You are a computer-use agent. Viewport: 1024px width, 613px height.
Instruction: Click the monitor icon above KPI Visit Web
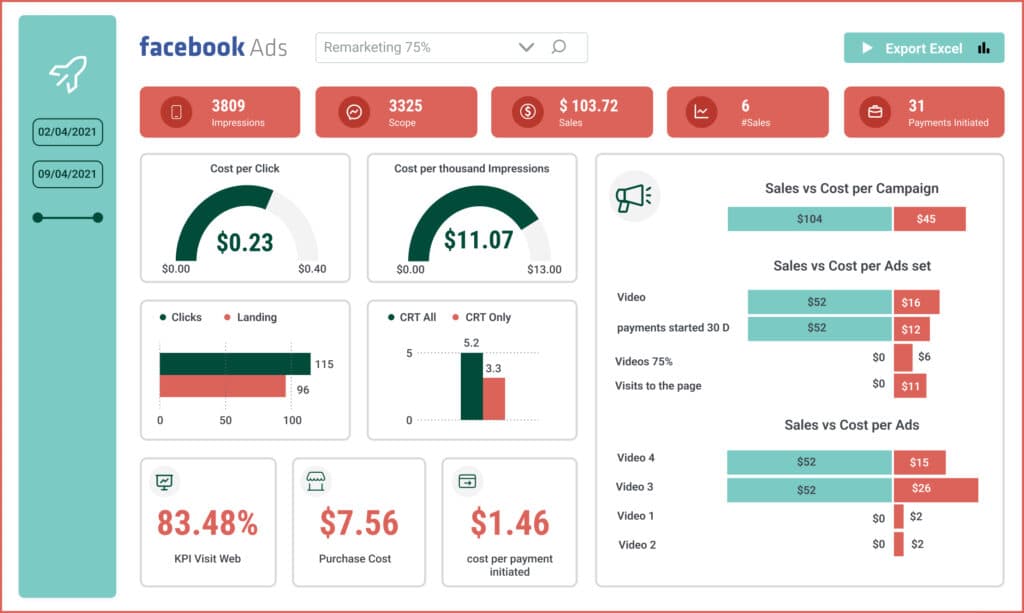165,482
